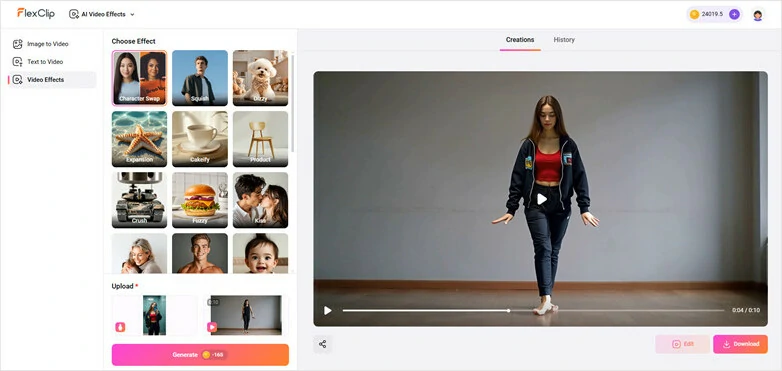Choose the hugging woman effect thumbnail
Screen dimensions: 782x371
pos(139,253)
